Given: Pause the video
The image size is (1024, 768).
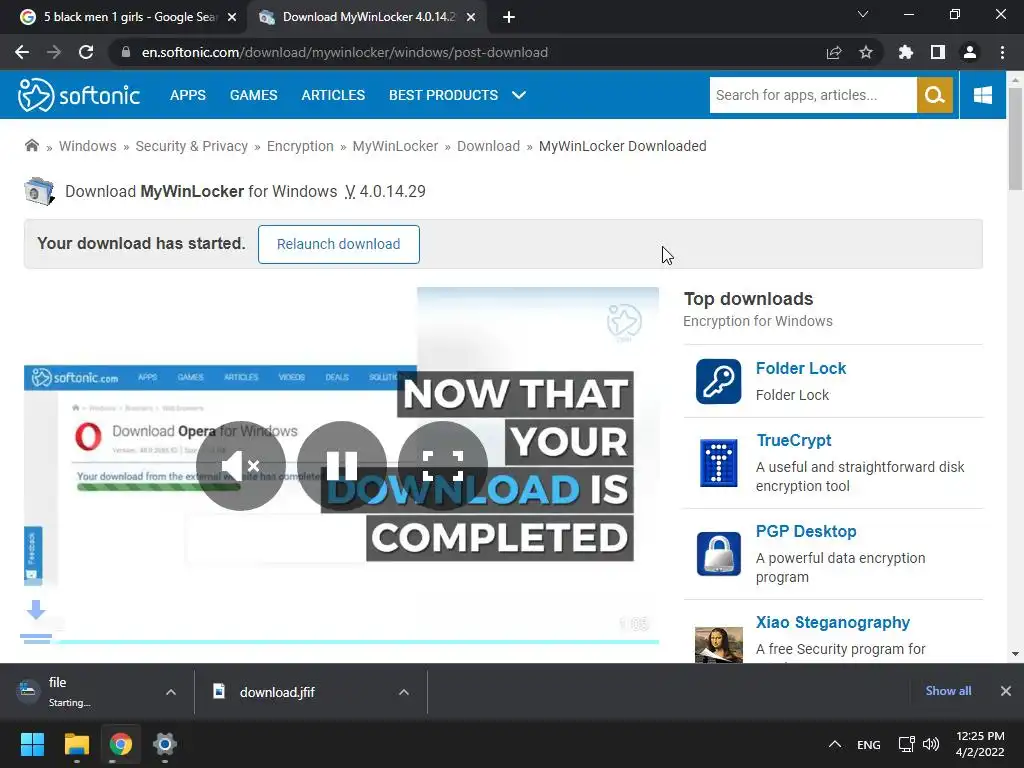Looking at the screenshot, I should click(x=342, y=466).
